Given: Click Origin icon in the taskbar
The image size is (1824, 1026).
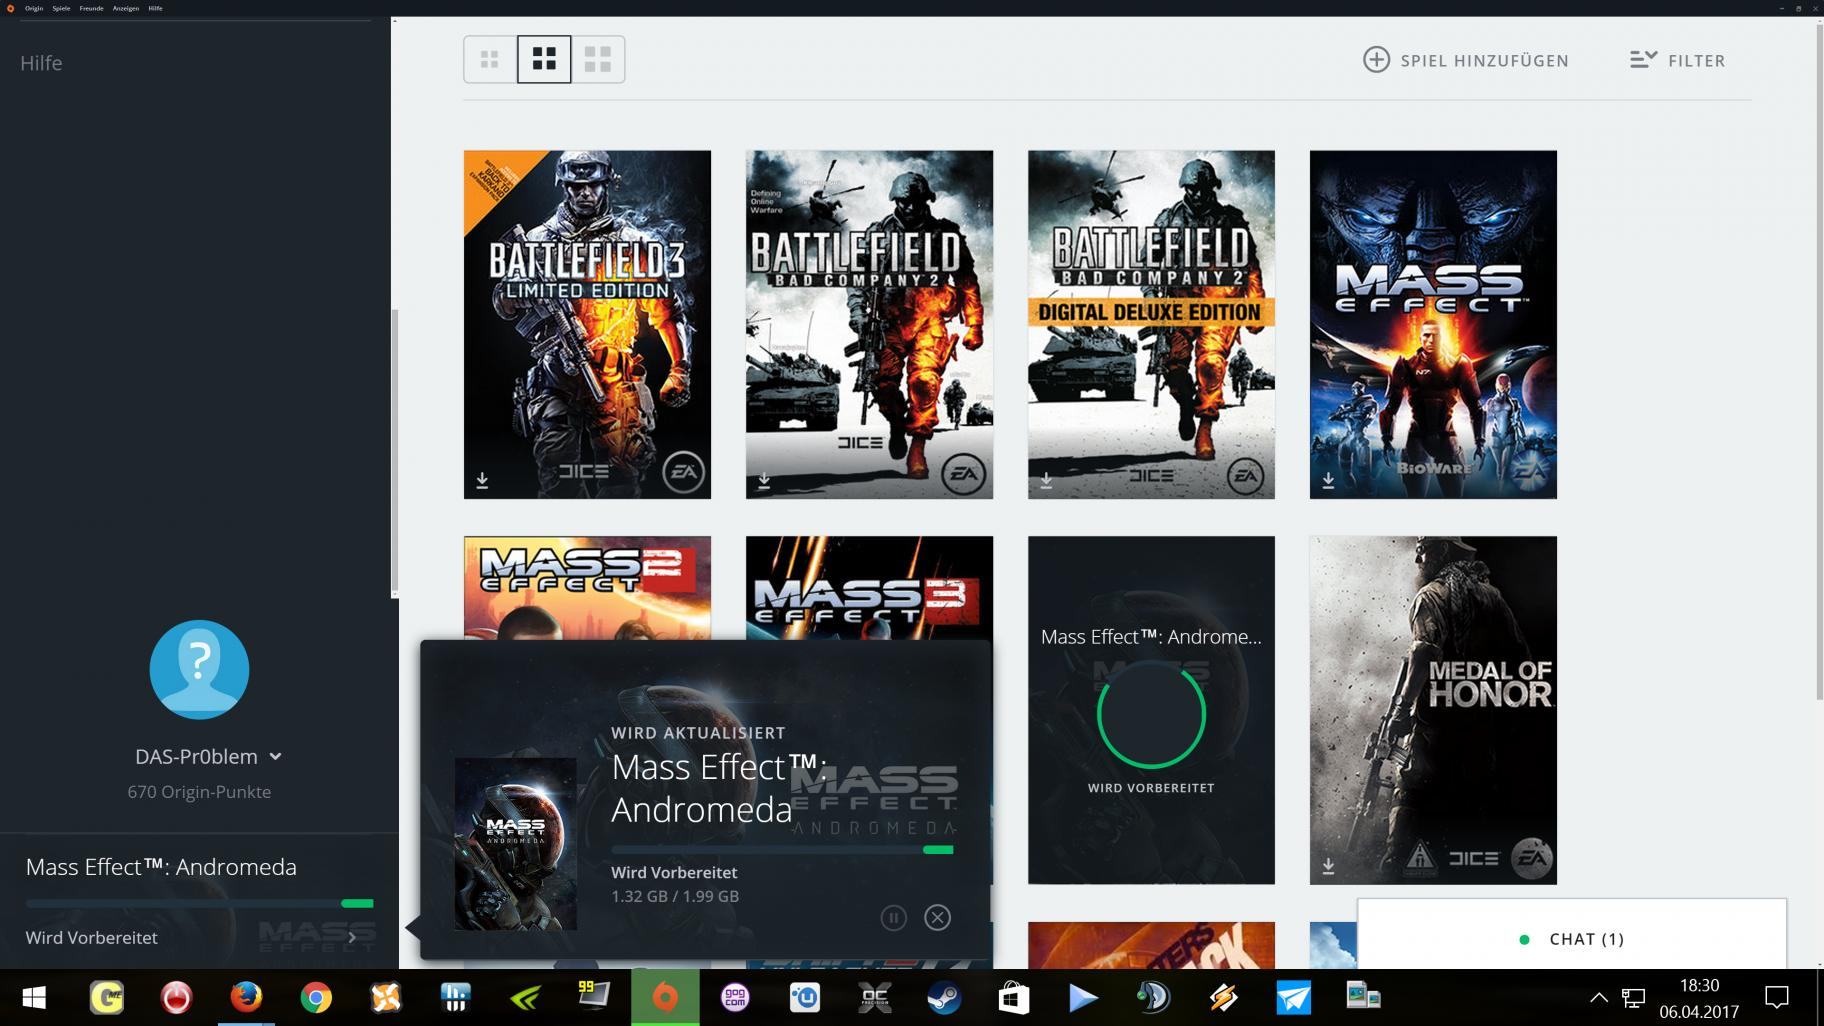Looking at the screenshot, I should point(665,997).
